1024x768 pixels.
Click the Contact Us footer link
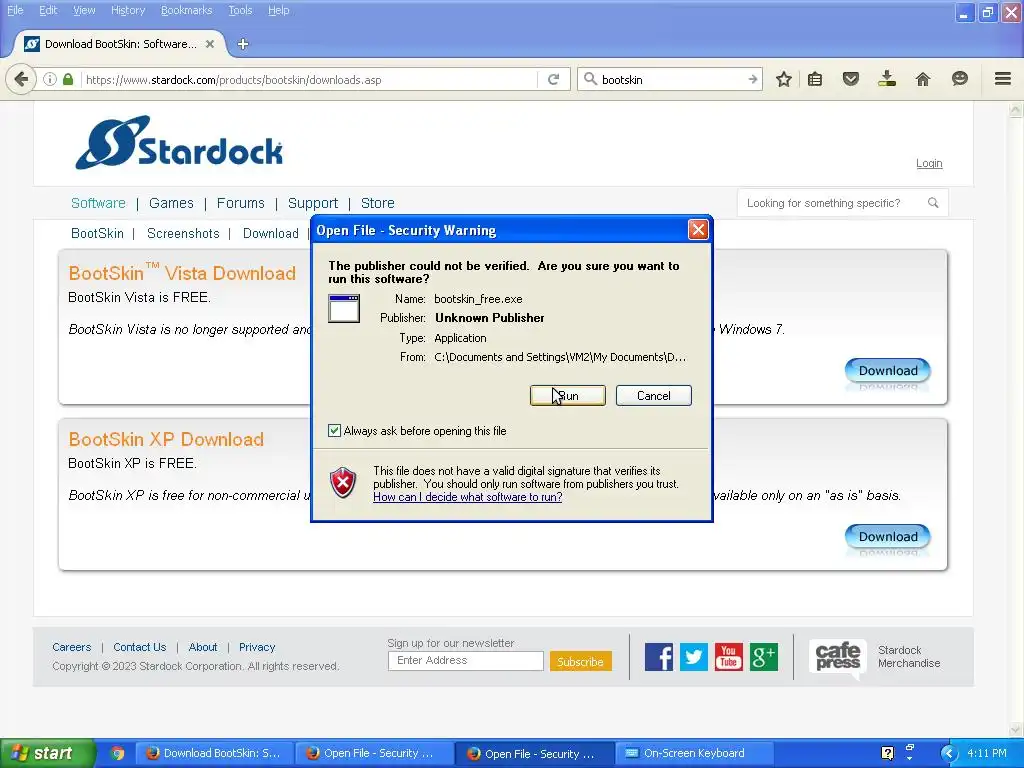click(140, 647)
